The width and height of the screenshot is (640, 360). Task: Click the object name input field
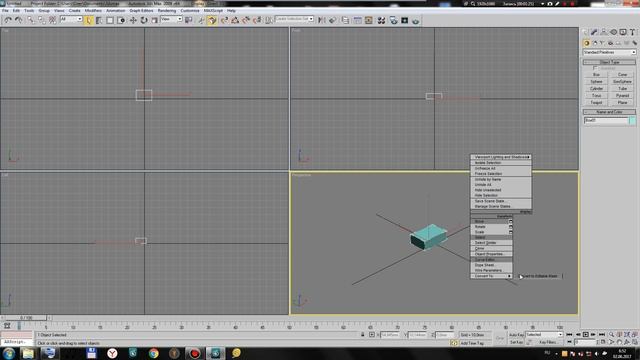(606, 120)
